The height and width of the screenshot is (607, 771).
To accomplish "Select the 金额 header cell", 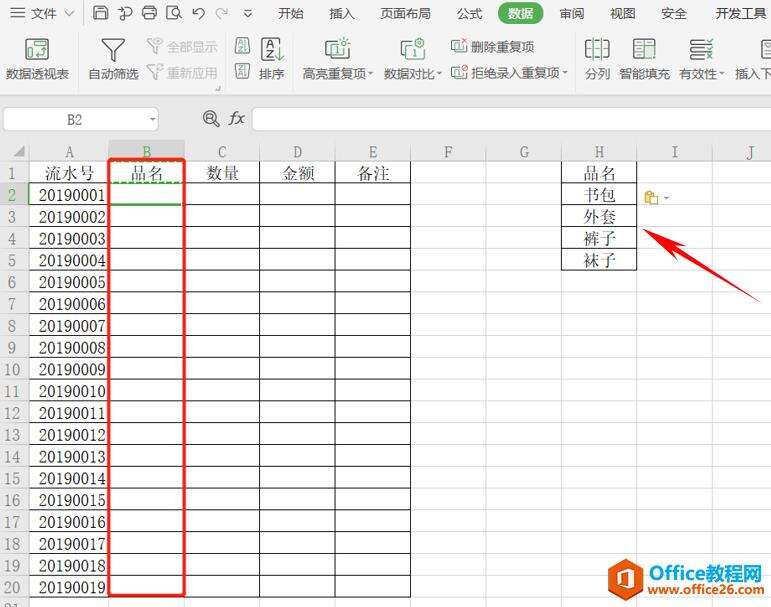I will (x=297, y=173).
